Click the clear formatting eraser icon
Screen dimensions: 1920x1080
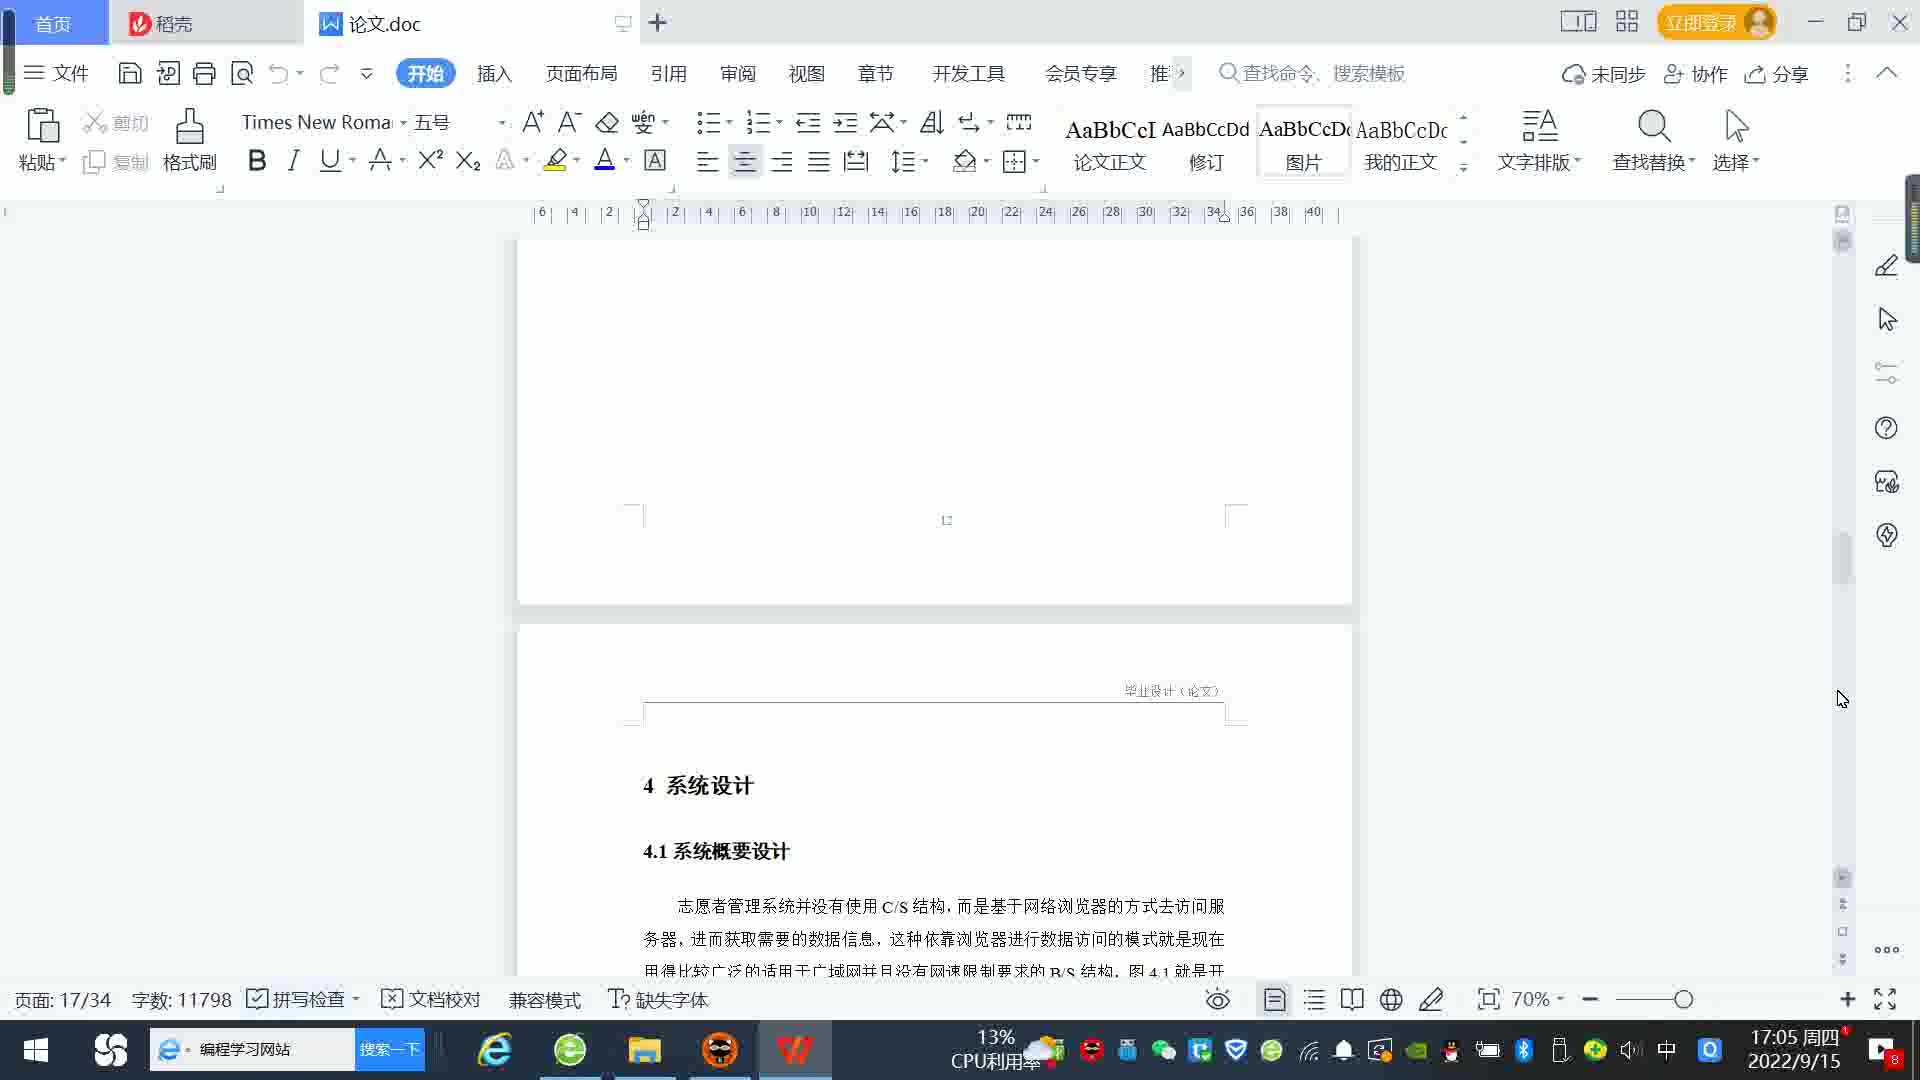(607, 123)
